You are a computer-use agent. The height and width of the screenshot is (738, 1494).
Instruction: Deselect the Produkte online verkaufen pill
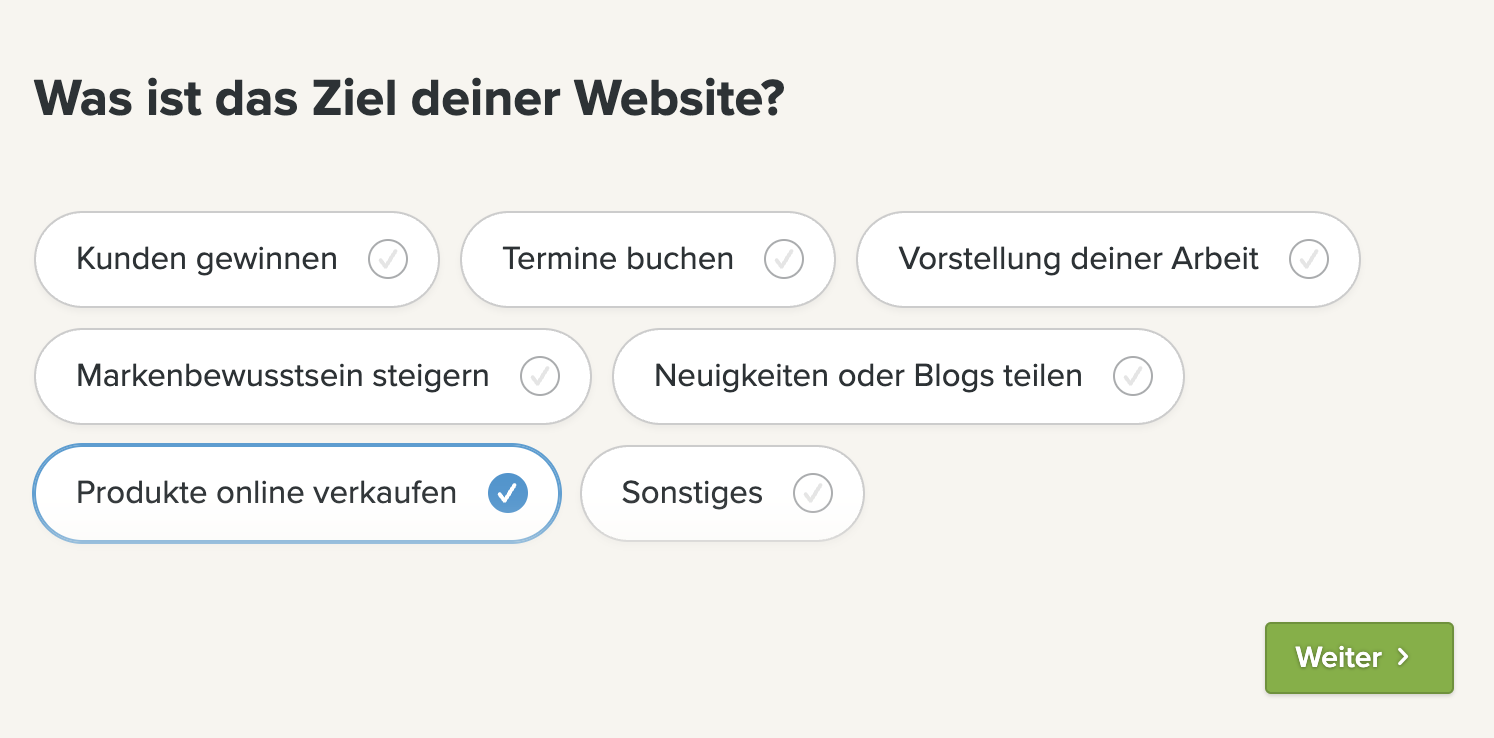click(x=297, y=493)
